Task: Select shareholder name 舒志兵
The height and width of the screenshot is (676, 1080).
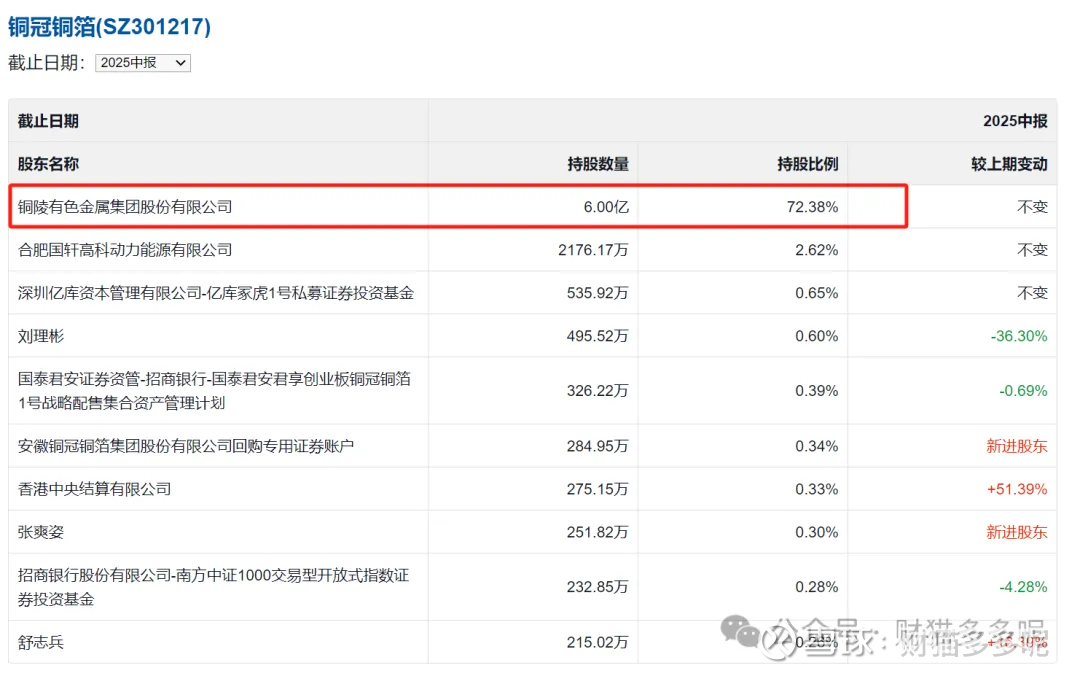Action: click(41, 642)
